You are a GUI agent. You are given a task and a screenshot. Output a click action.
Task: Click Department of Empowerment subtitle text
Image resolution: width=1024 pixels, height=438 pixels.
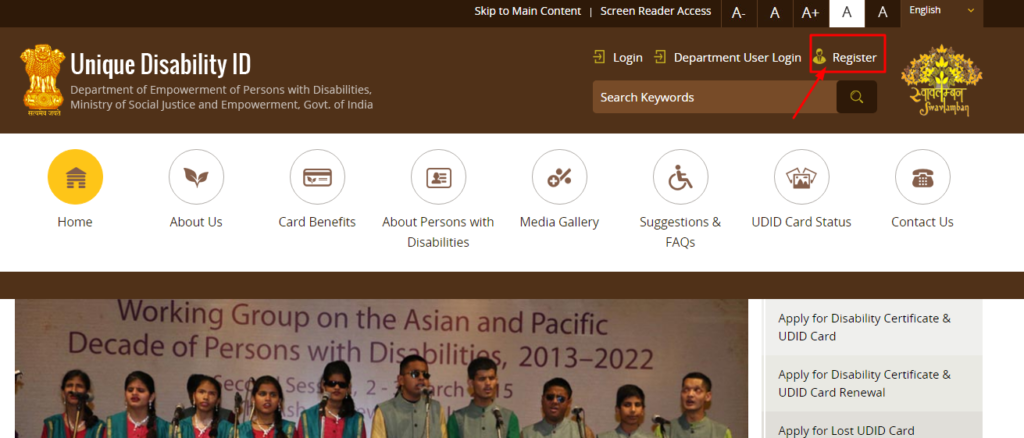pos(221,97)
